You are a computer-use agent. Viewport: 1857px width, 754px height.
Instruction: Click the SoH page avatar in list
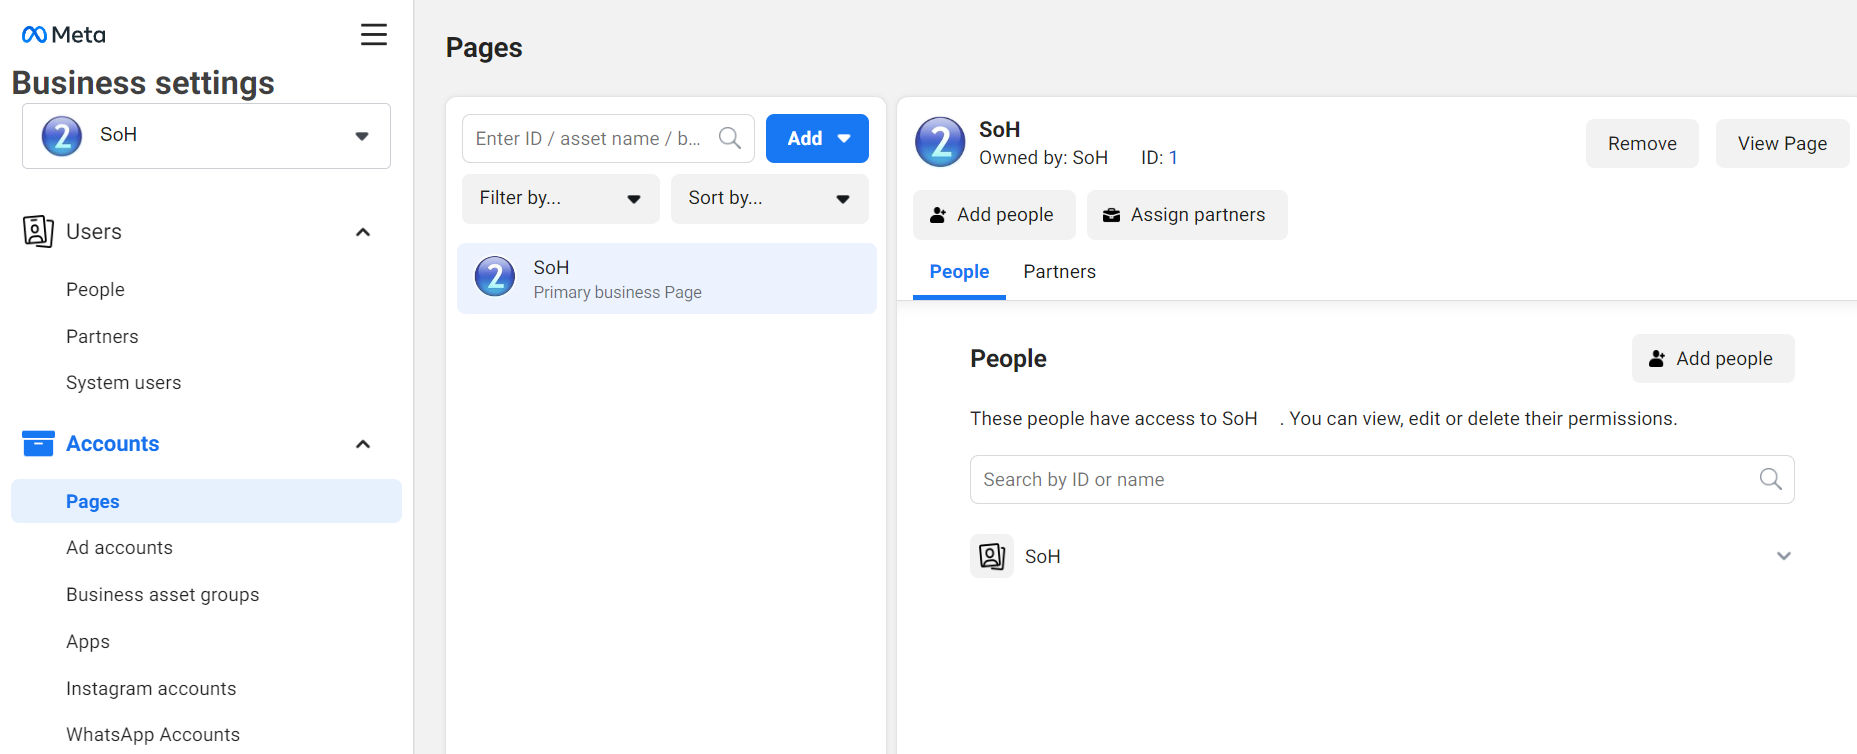click(x=495, y=277)
